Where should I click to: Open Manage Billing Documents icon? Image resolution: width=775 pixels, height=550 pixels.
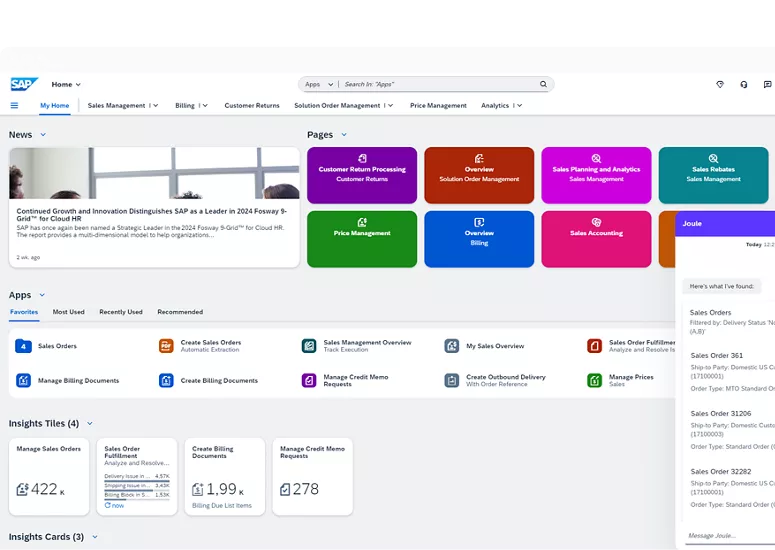[23, 381]
